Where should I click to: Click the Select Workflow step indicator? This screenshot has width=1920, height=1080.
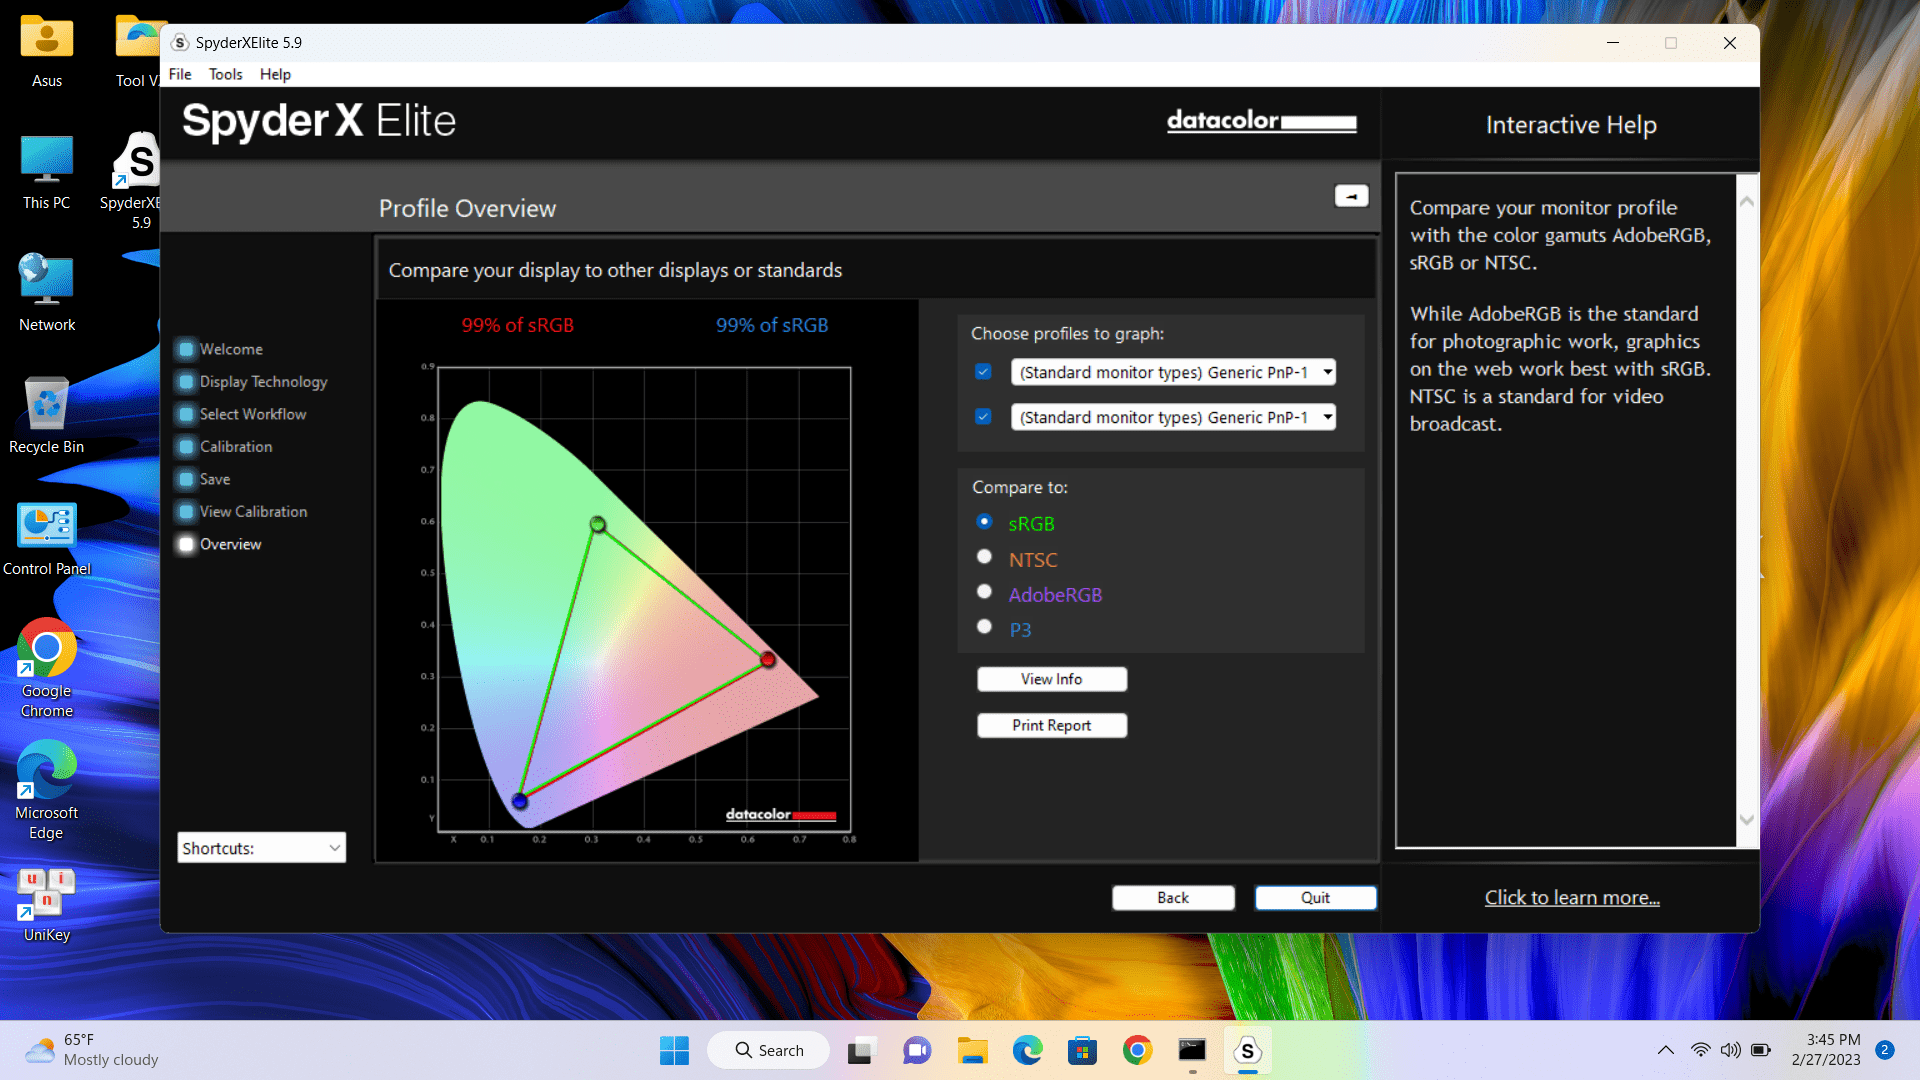(x=186, y=414)
